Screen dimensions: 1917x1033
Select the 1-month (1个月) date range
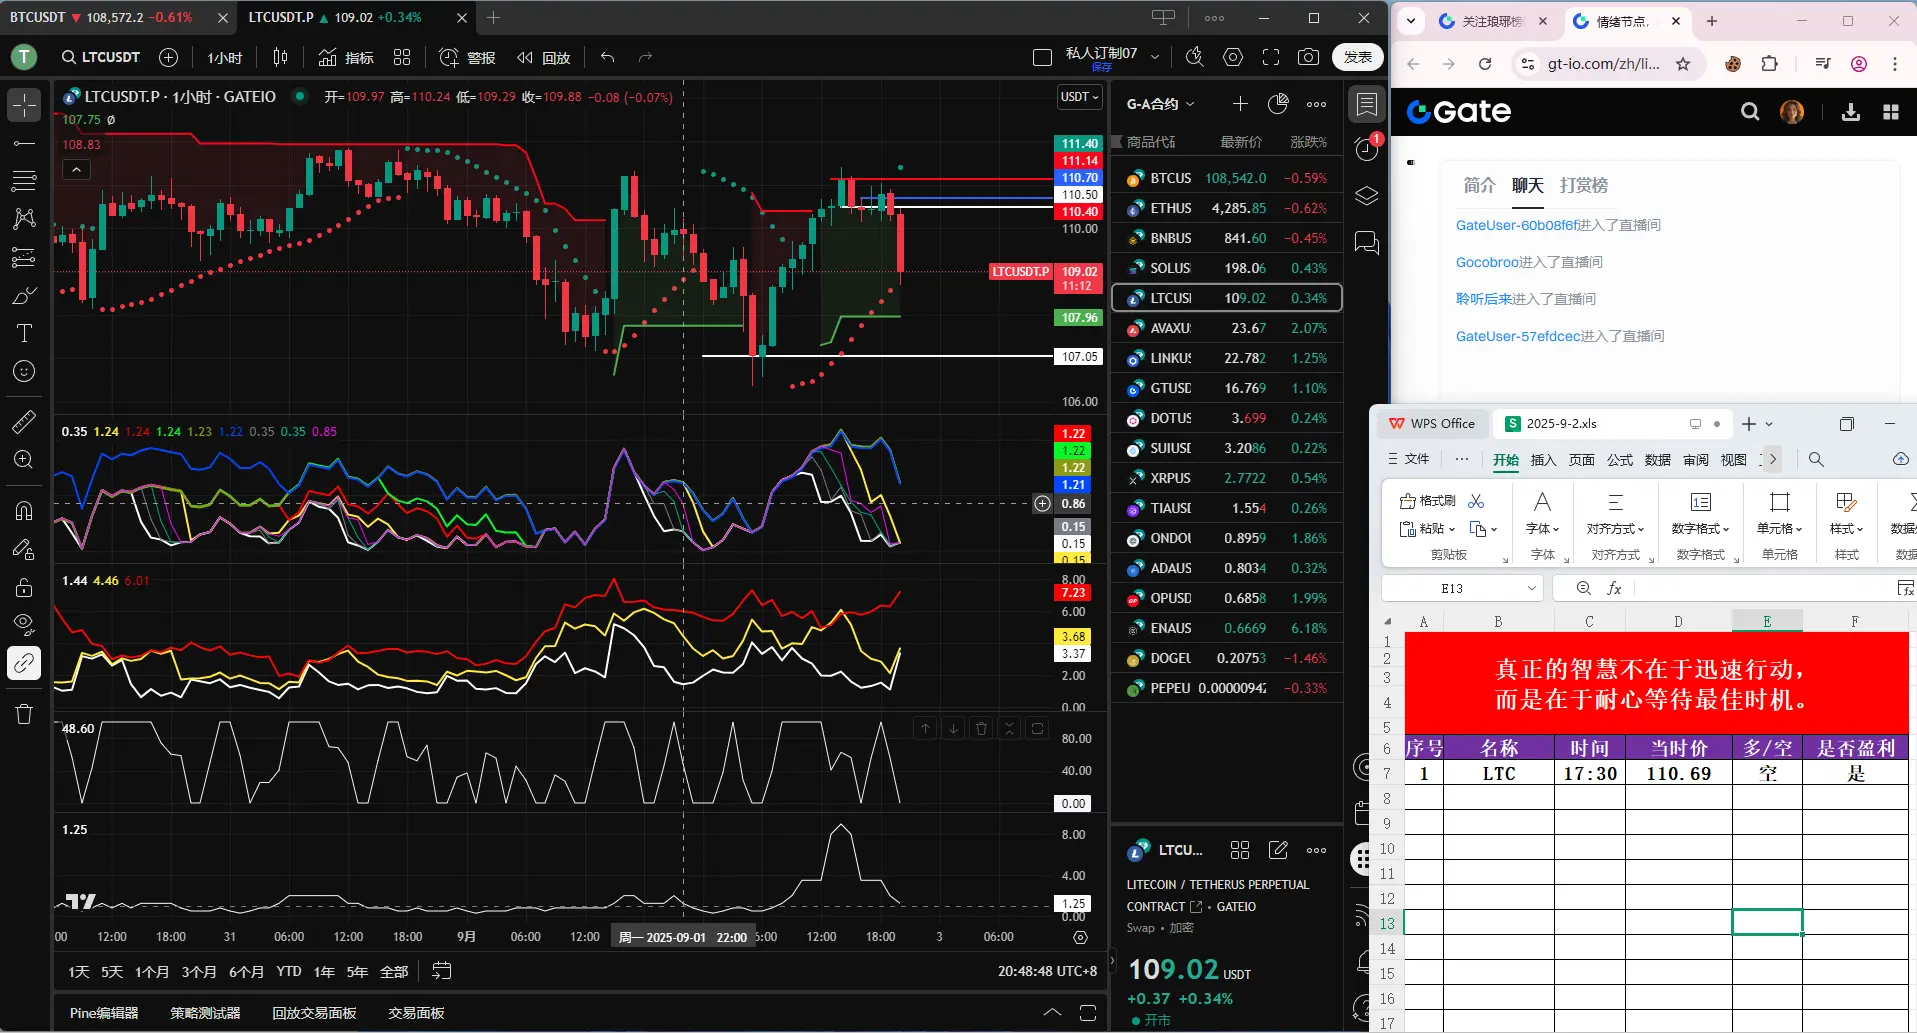click(x=152, y=972)
